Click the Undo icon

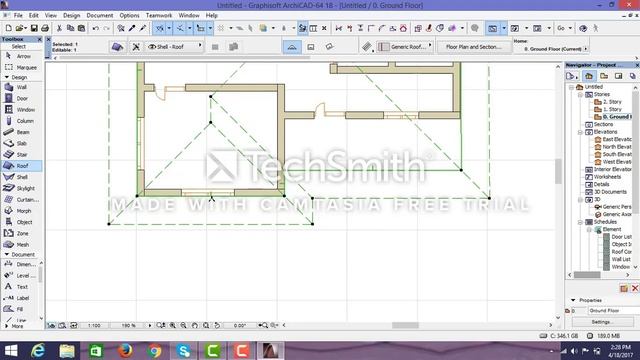click(x=96, y=28)
